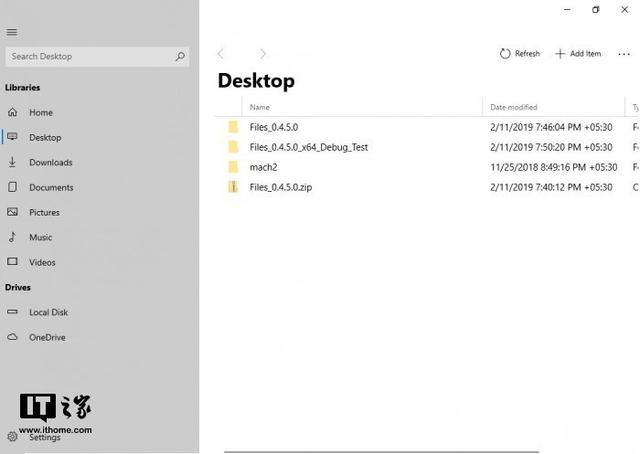The width and height of the screenshot is (640, 454).
Task: Click the mach2 folder icon
Action: point(233,167)
